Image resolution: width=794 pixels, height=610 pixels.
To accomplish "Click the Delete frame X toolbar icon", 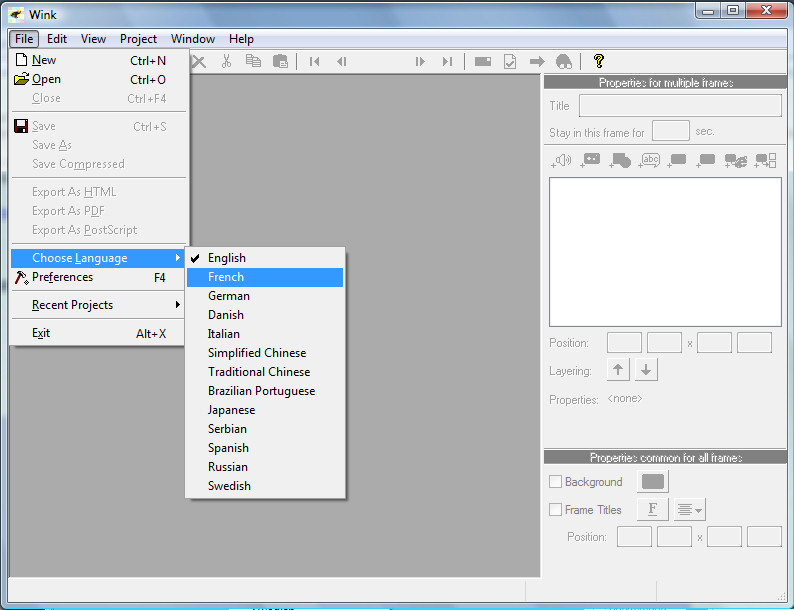I will 199,62.
